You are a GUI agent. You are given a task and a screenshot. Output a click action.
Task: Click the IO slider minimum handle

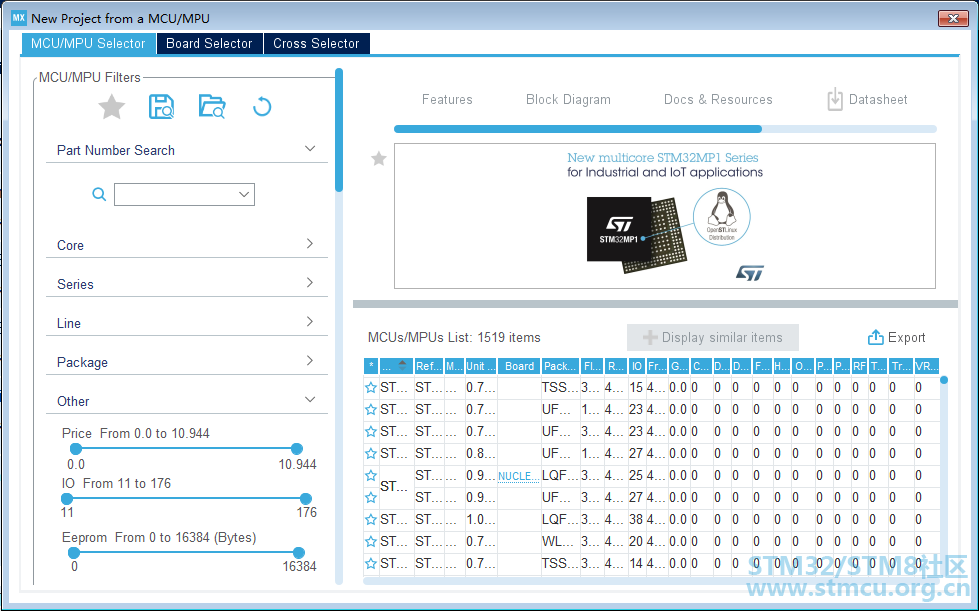click(67, 499)
